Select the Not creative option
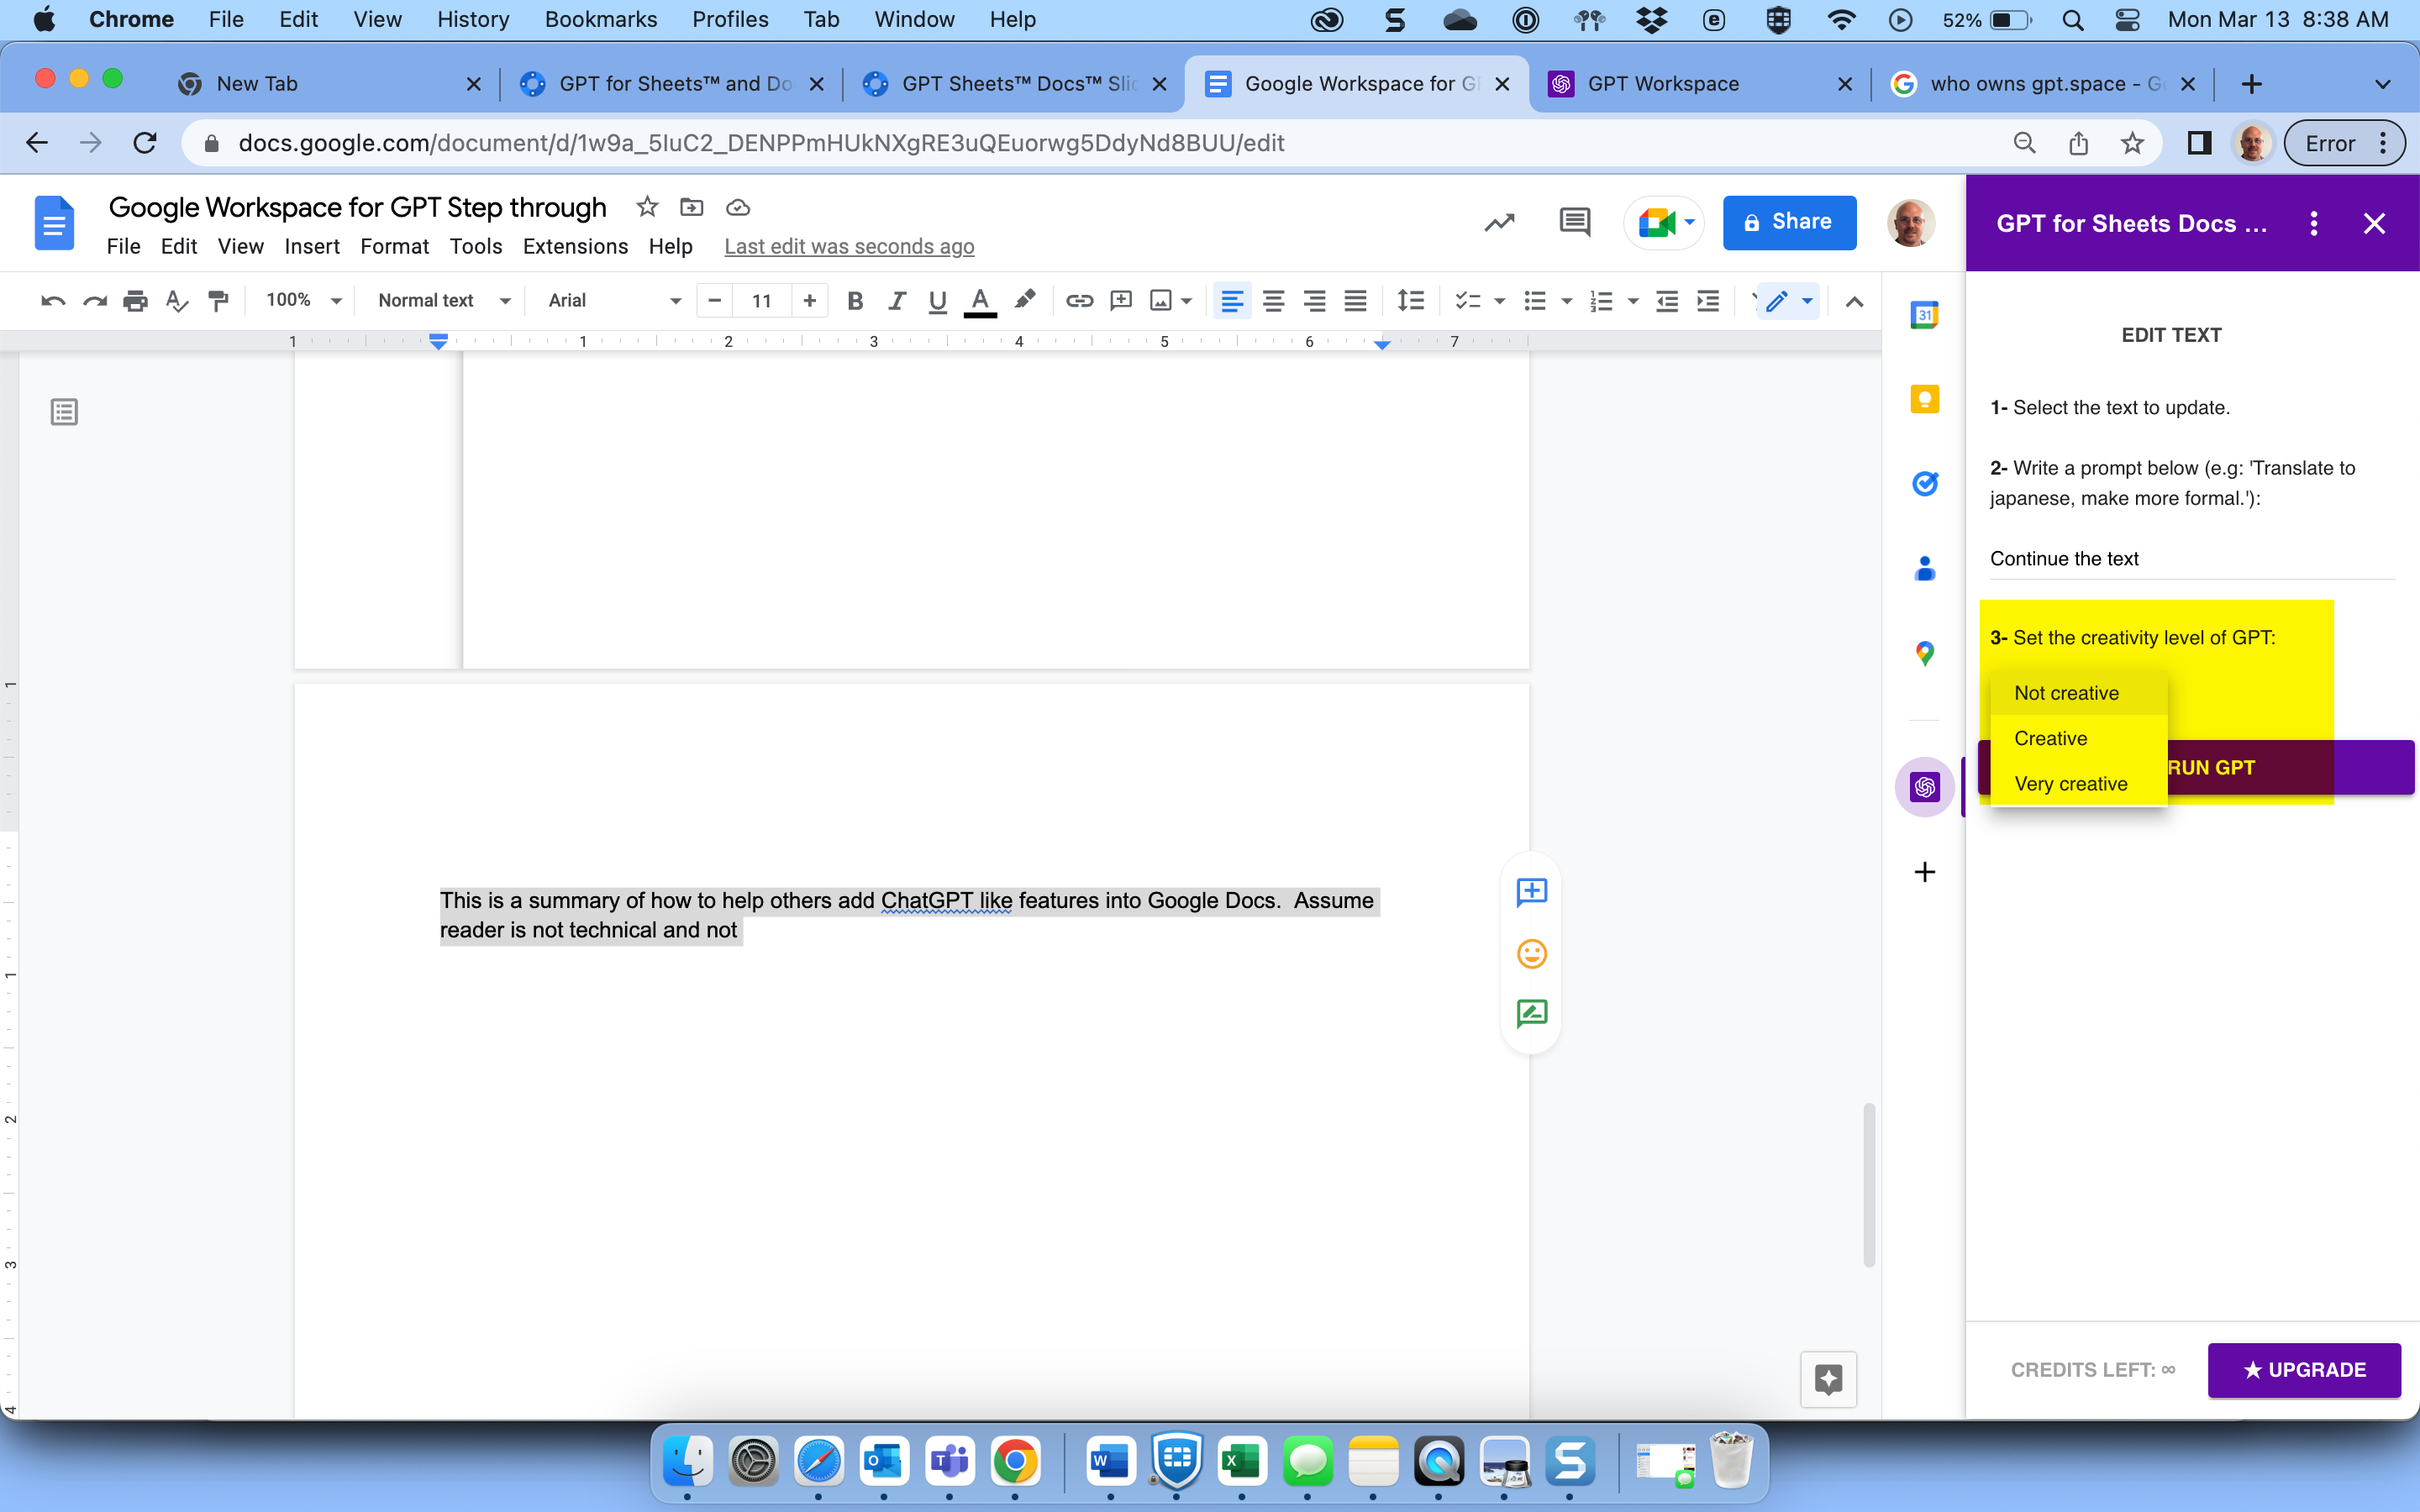2420x1512 pixels. tap(2066, 692)
